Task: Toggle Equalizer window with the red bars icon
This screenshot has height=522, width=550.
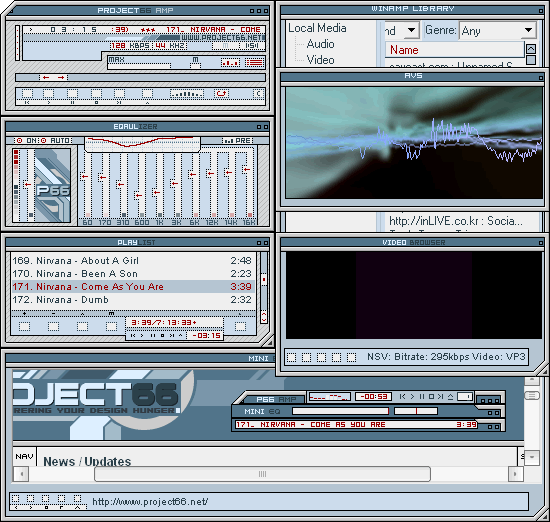Action: 230,63
